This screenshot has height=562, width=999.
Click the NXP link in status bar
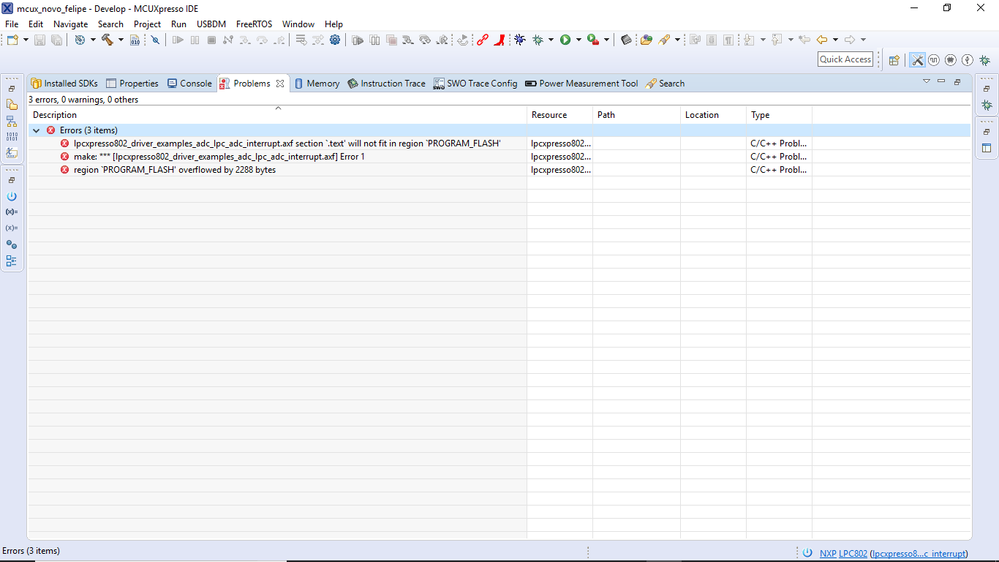[x=828, y=554]
